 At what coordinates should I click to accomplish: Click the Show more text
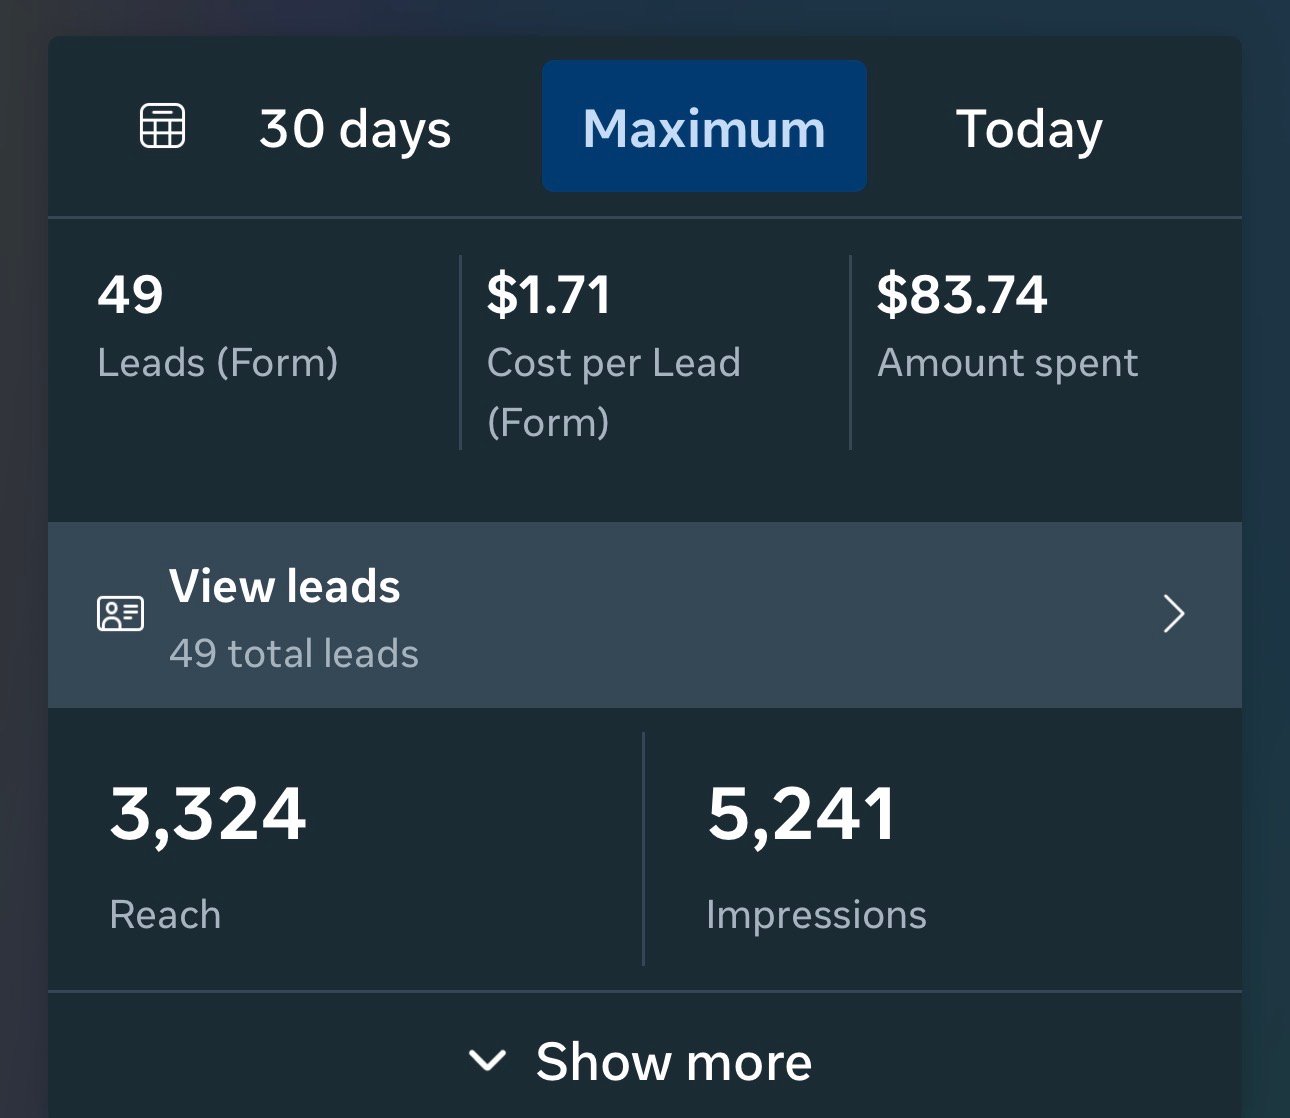coord(674,1061)
